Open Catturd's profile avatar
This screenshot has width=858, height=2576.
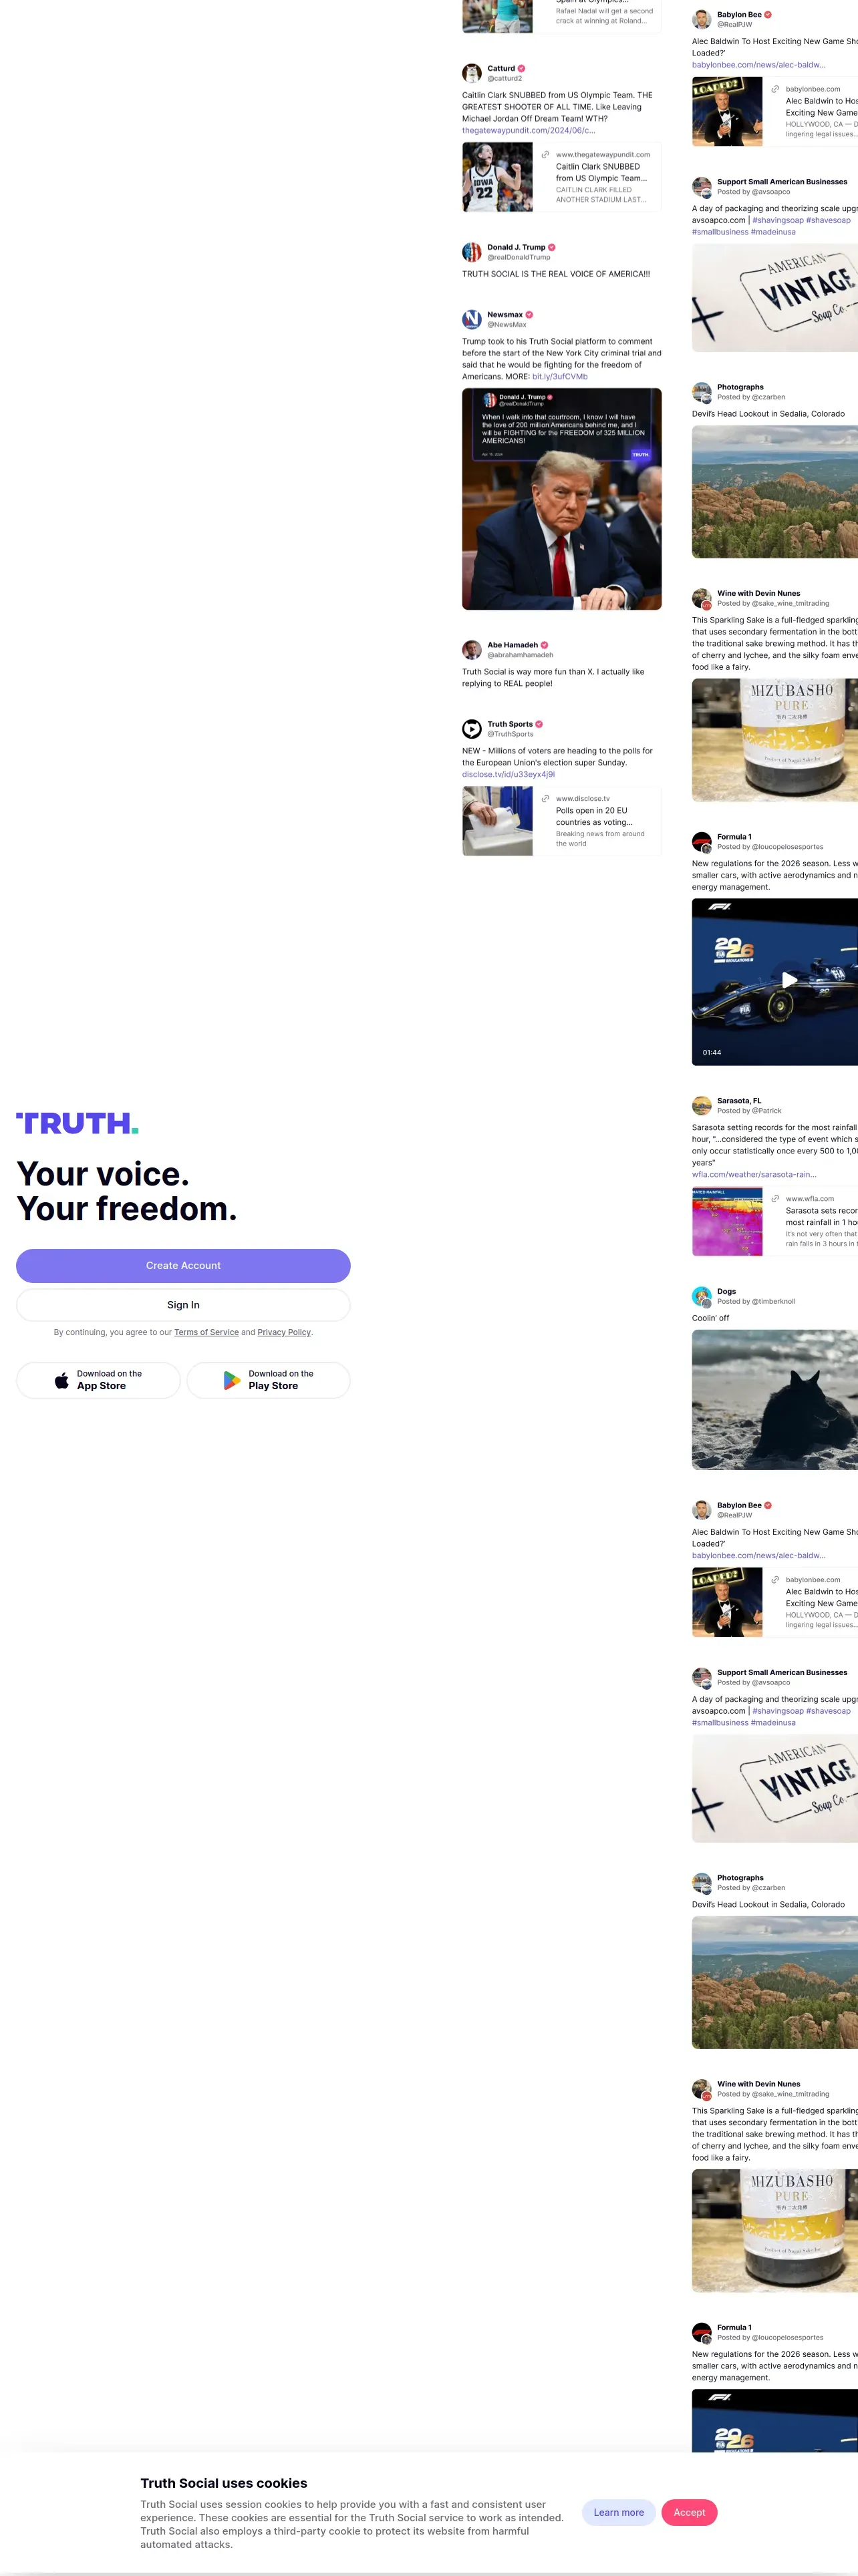[472, 73]
